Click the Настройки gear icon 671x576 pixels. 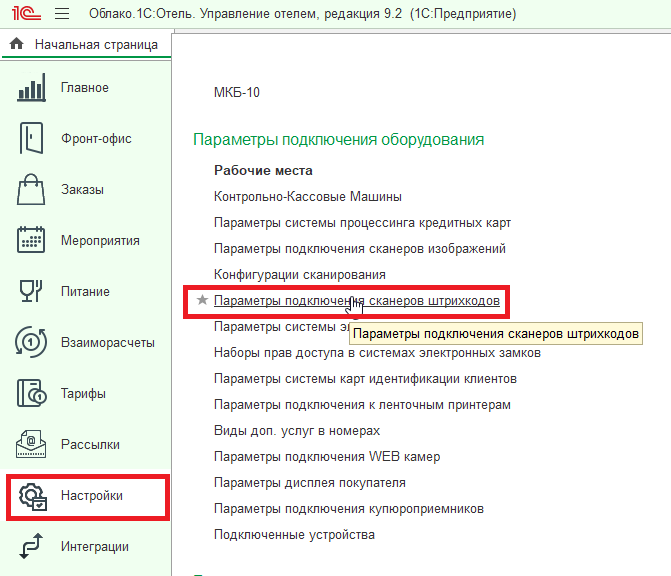[x=33, y=496]
